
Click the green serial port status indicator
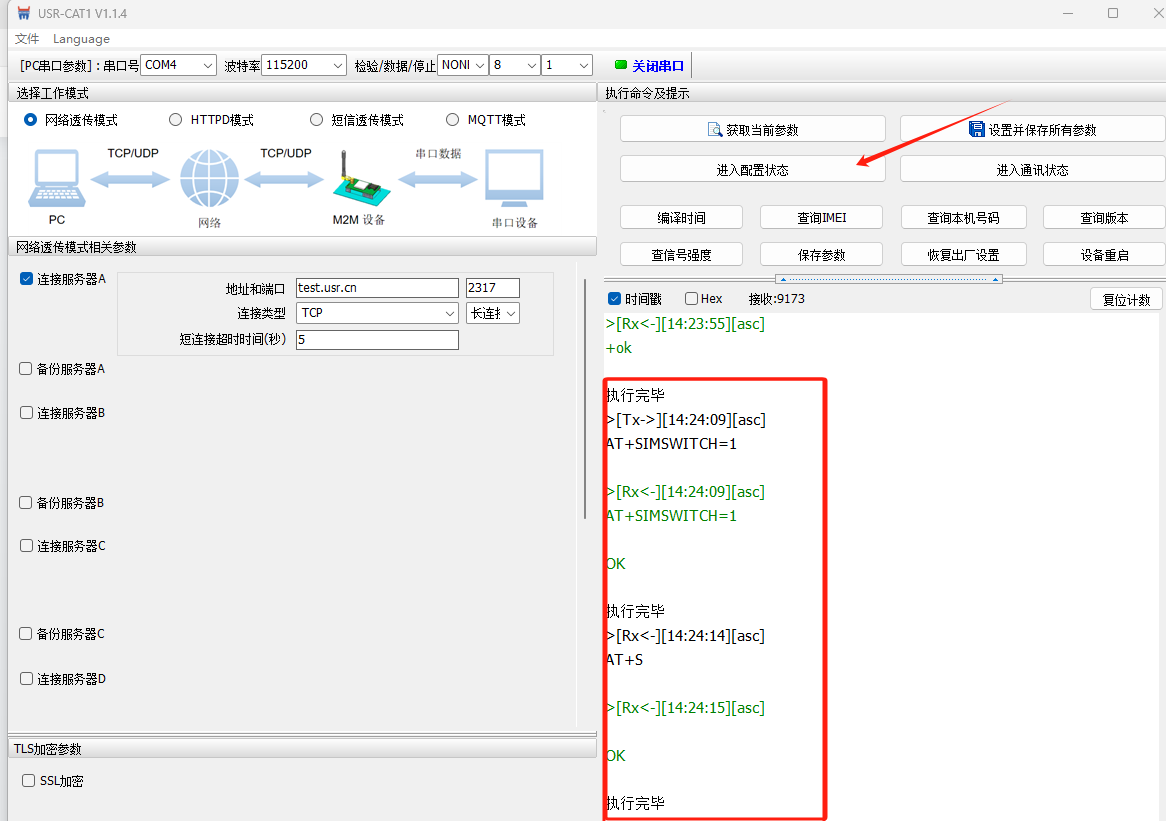[x=620, y=65]
